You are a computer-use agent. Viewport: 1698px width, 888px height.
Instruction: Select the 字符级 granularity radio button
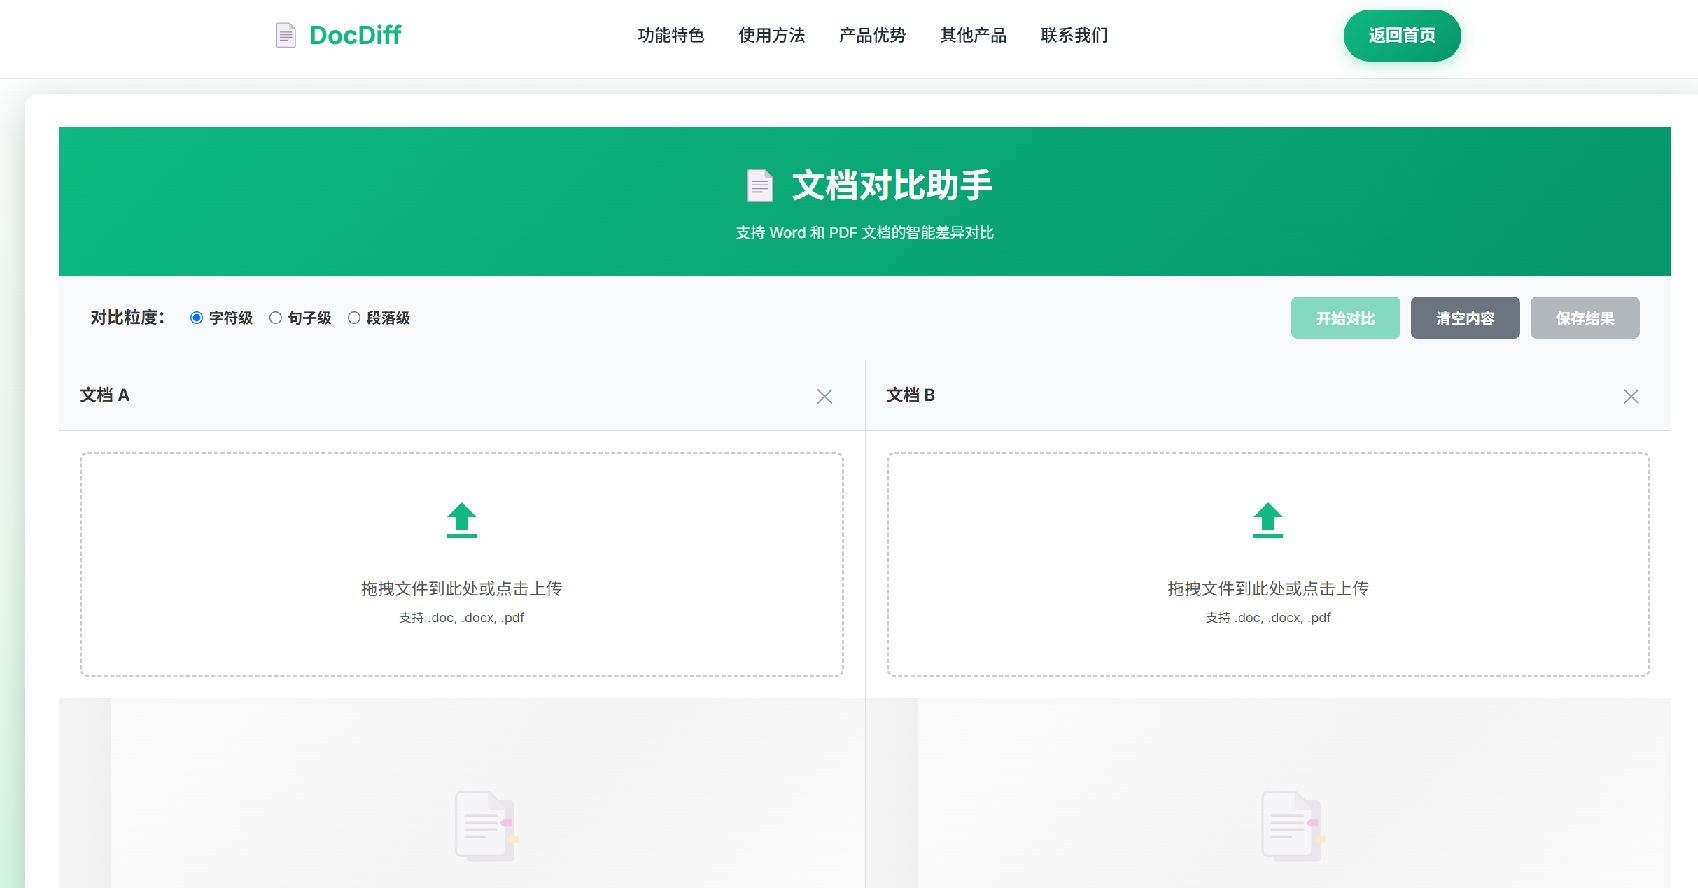196,318
